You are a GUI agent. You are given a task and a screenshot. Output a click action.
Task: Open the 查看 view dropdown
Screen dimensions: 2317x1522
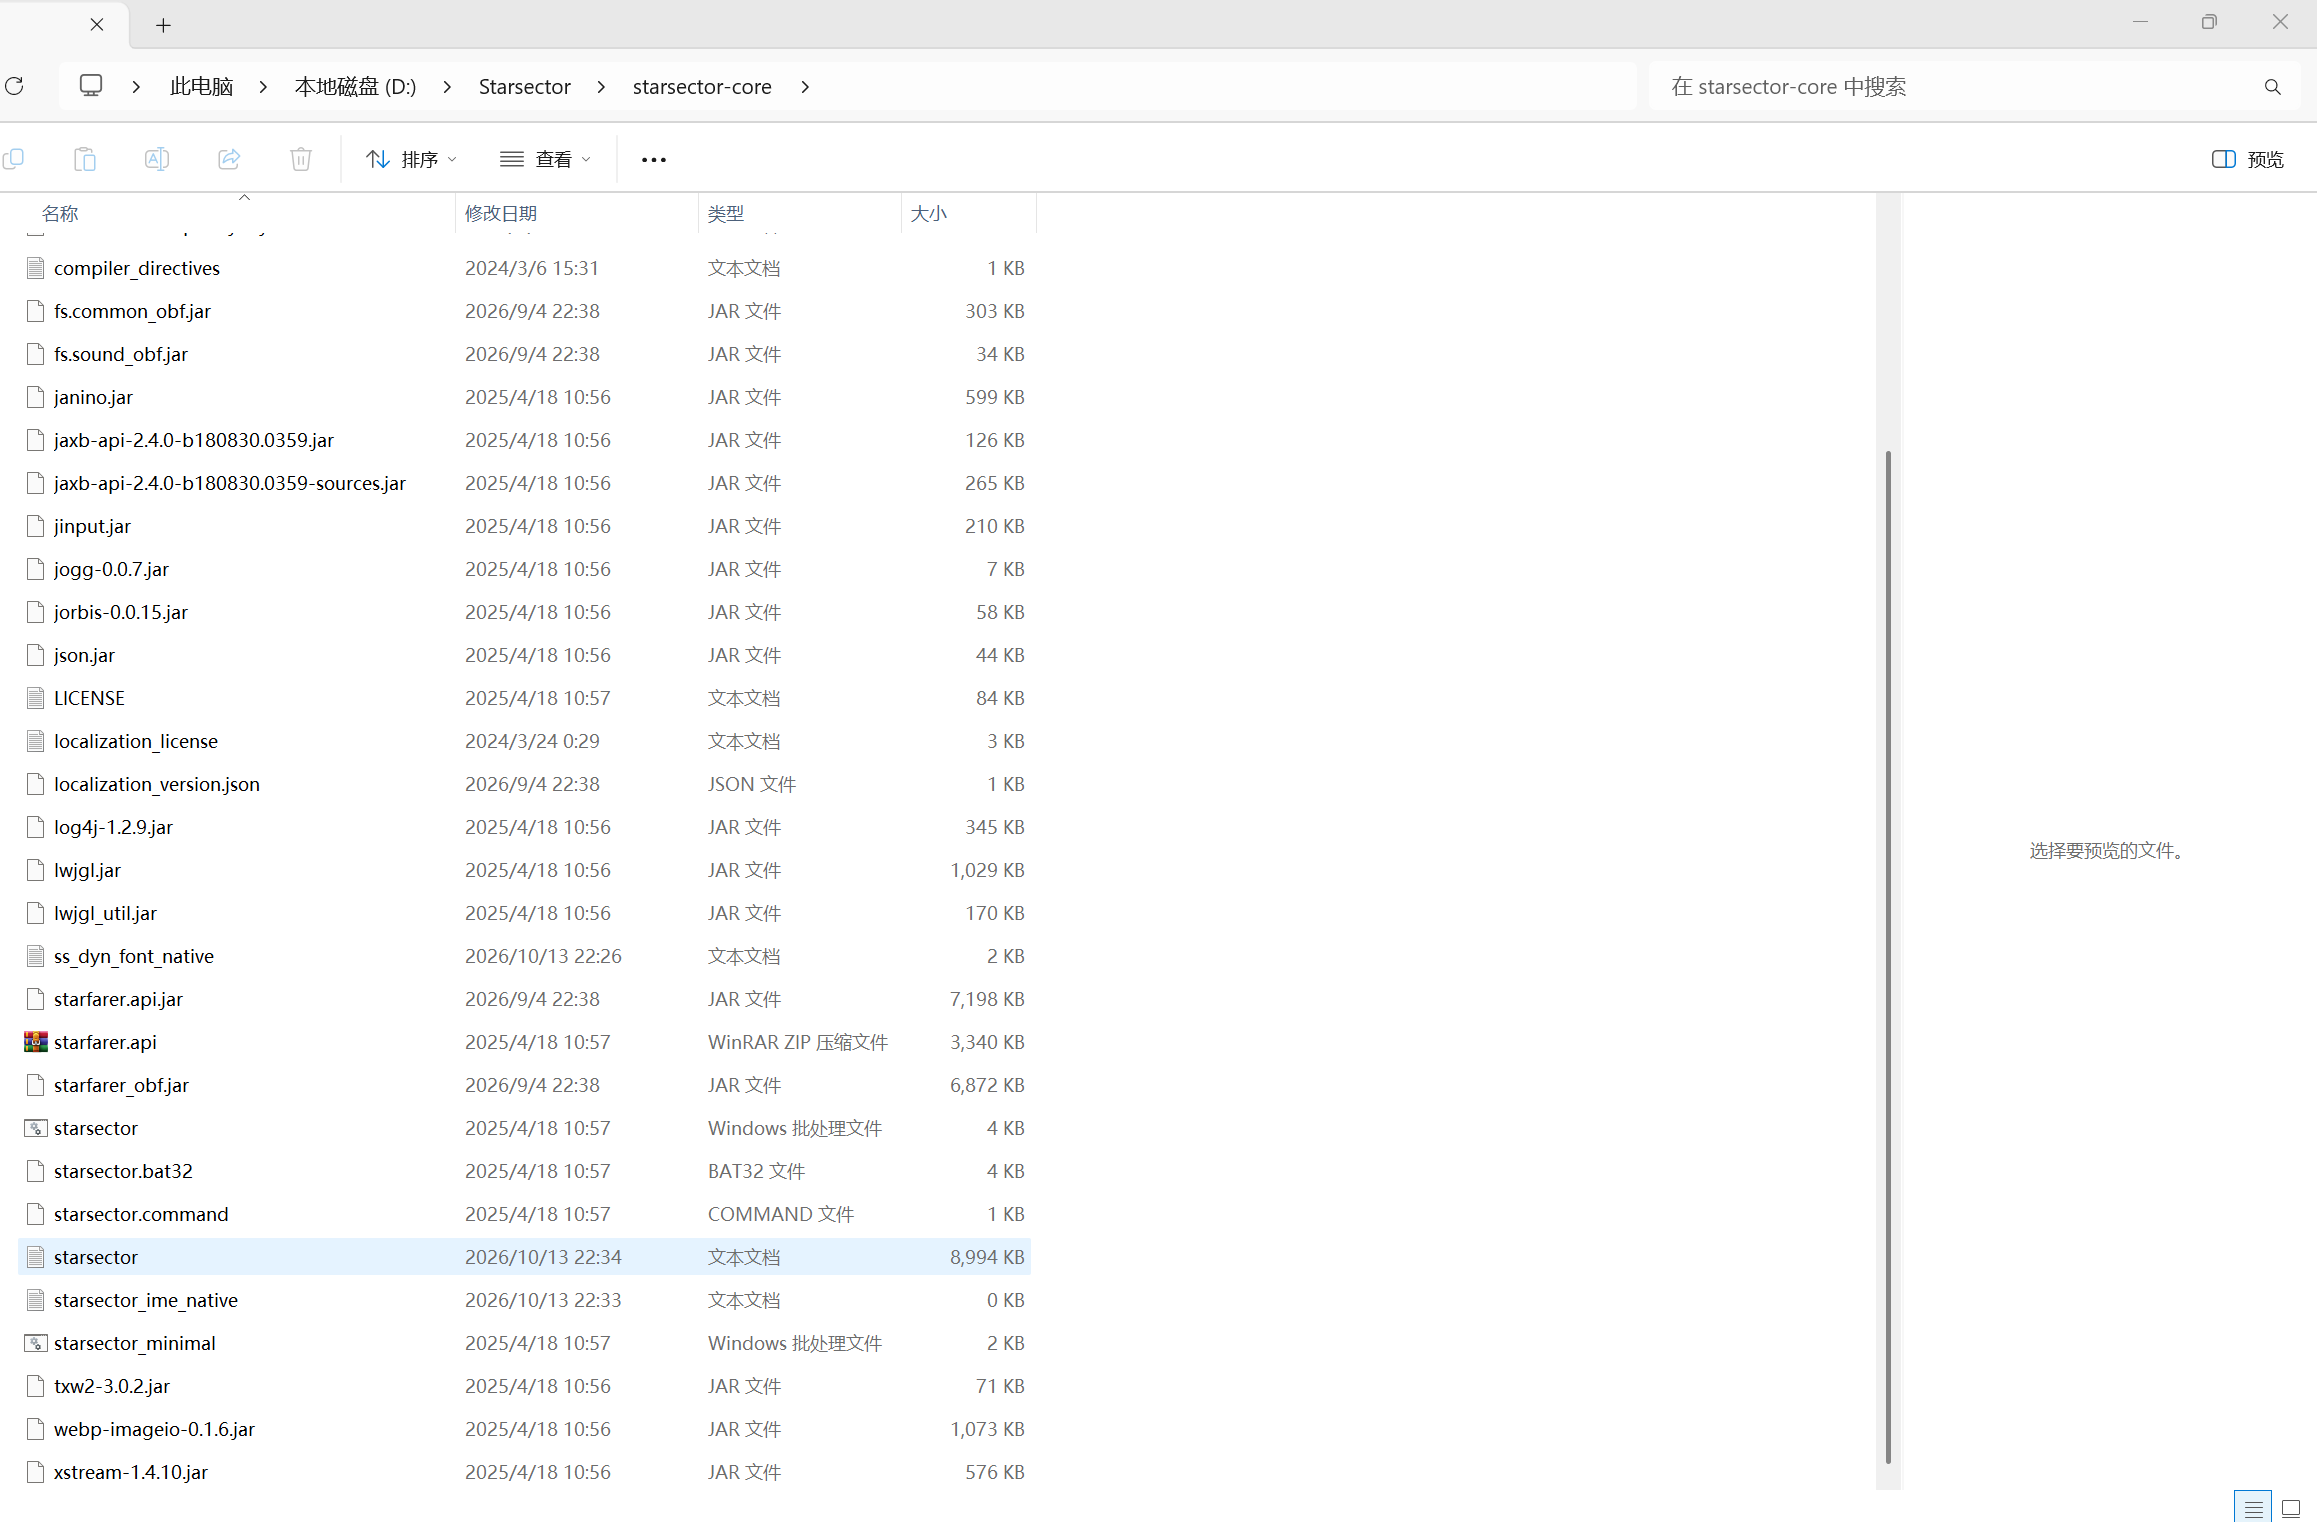tap(546, 159)
